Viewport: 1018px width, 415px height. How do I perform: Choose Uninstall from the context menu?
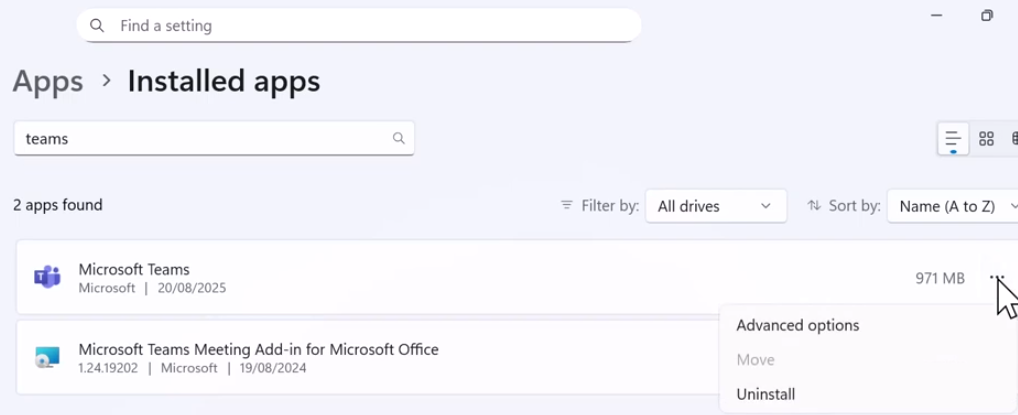[x=765, y=394]
